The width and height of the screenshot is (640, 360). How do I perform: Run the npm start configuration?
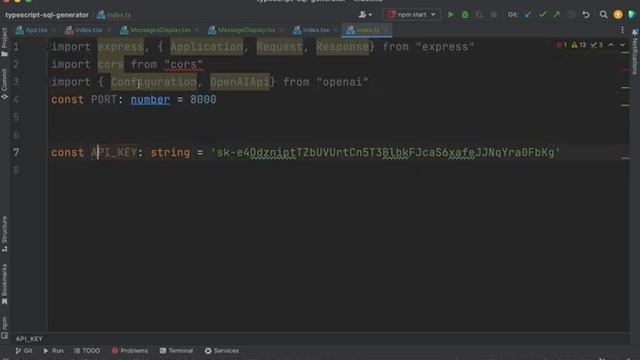[x=451, y=15]
